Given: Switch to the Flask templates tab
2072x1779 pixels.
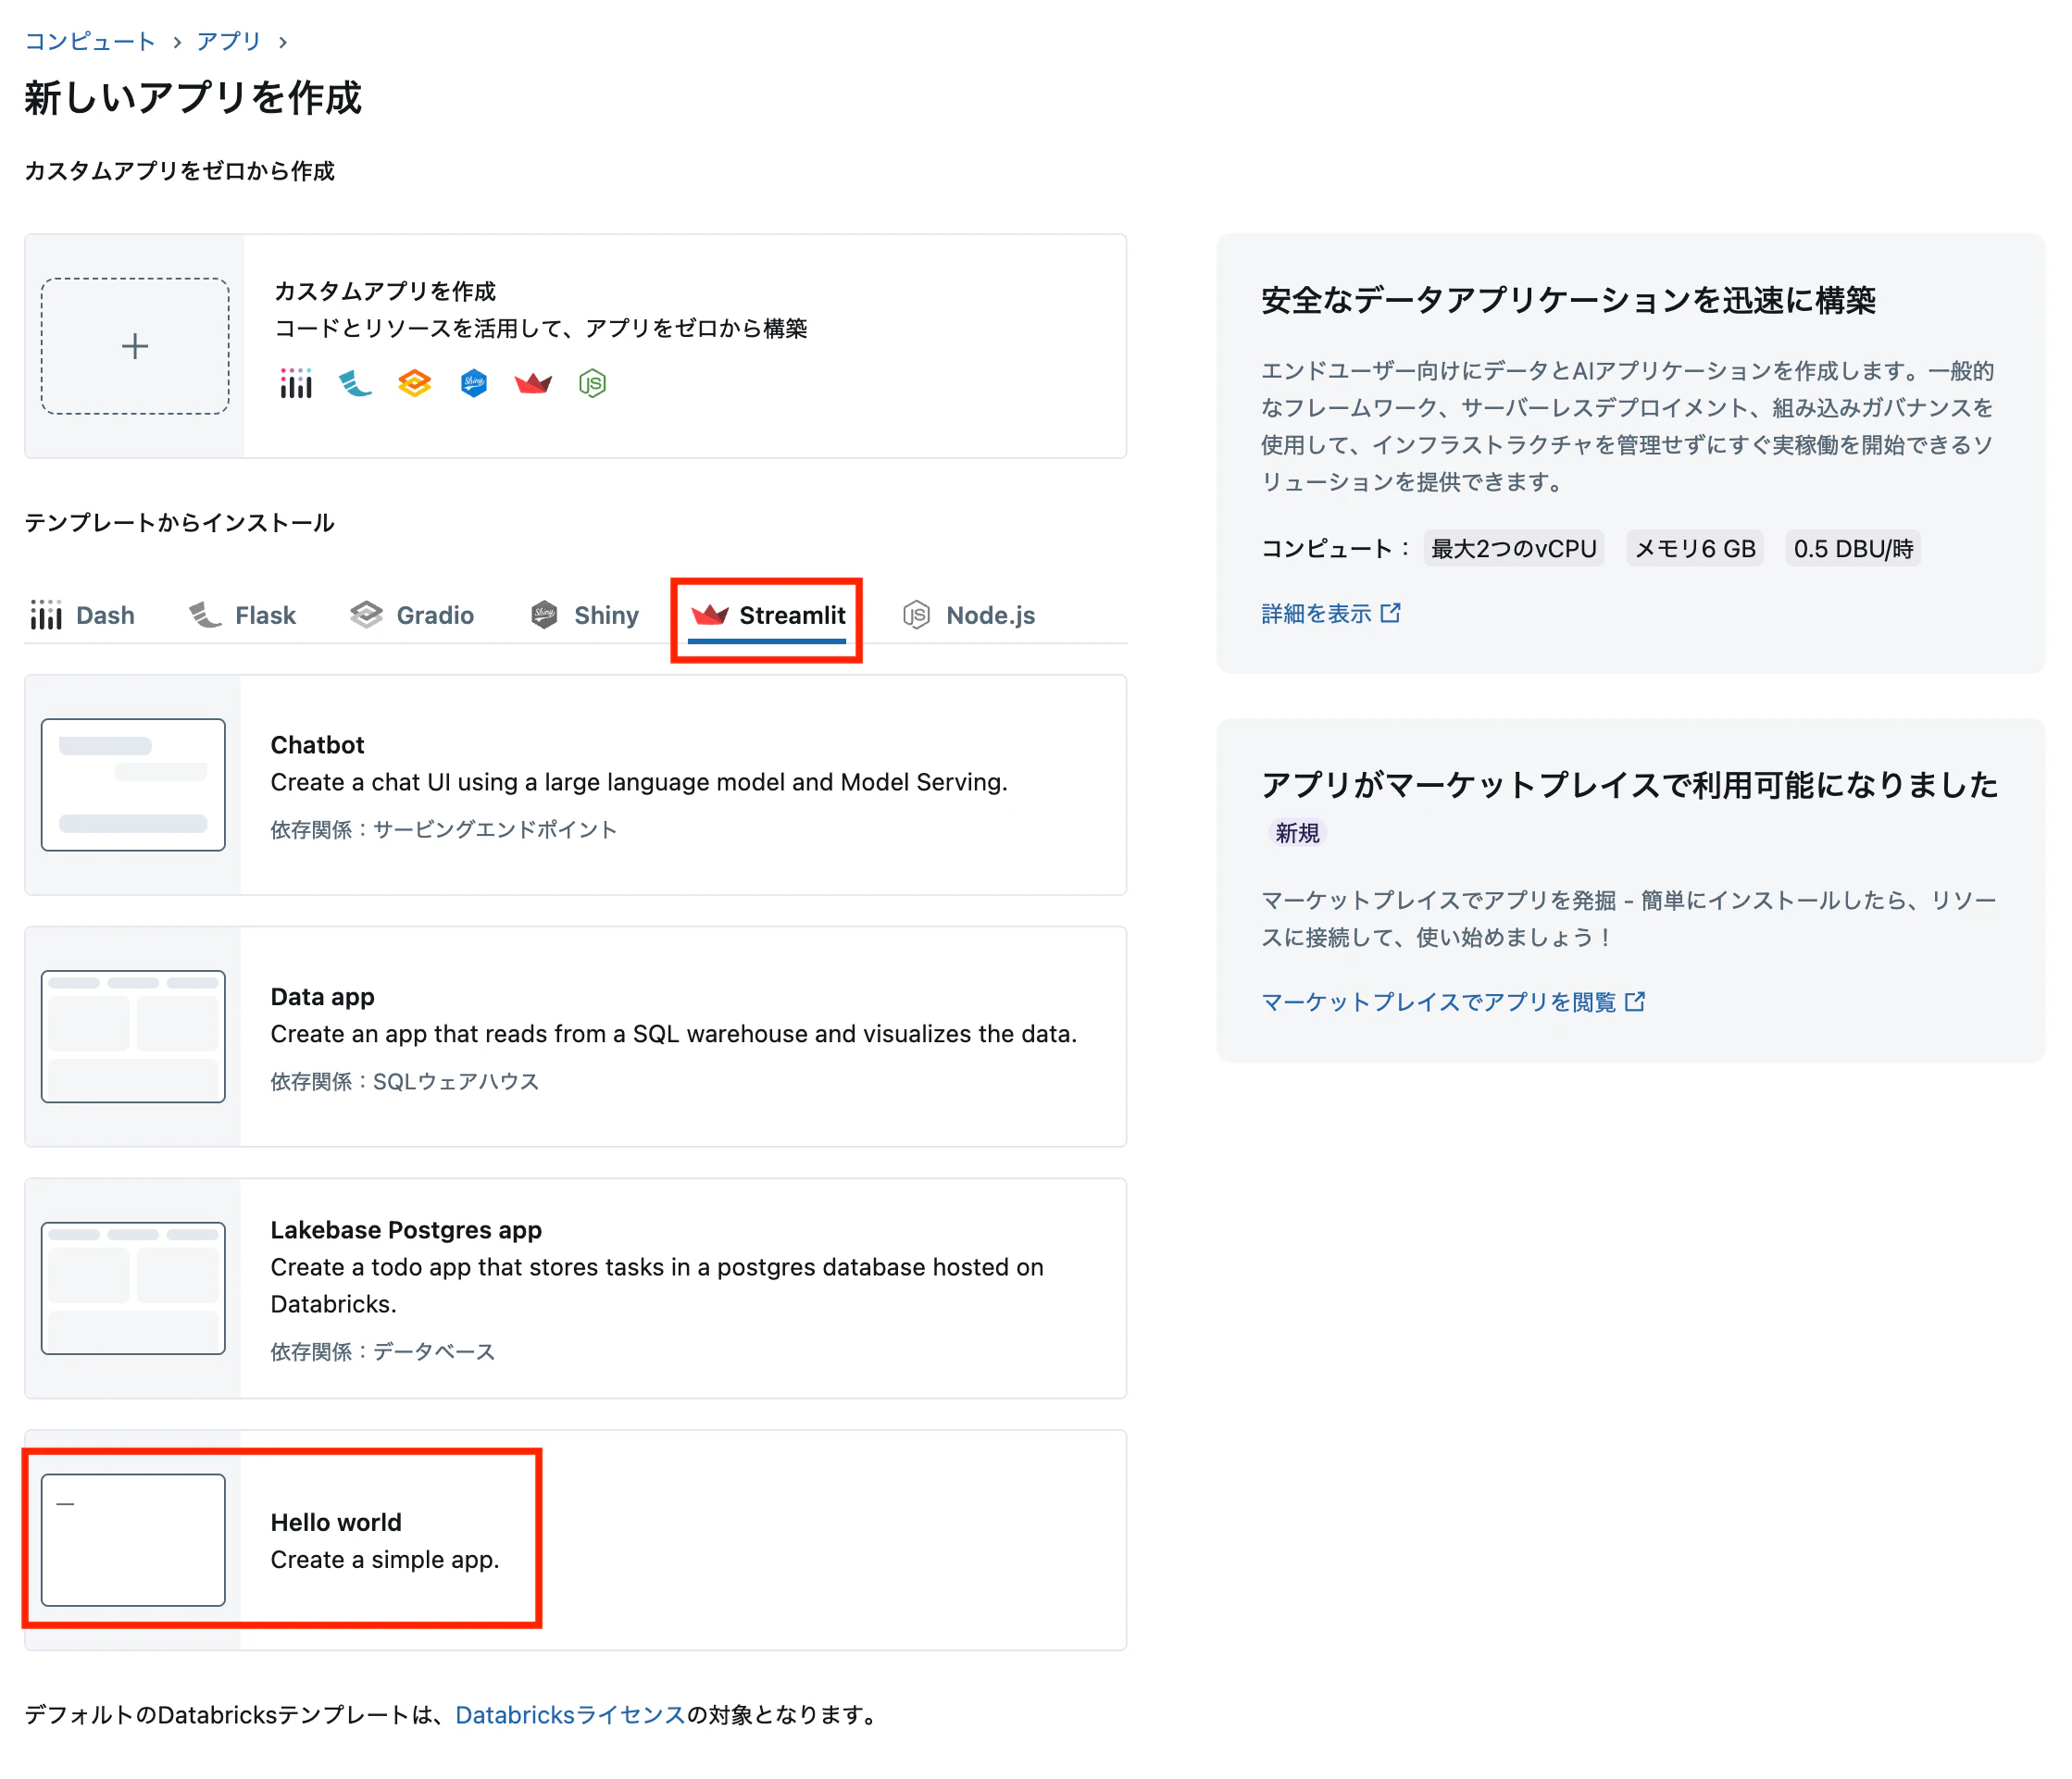Looking at the screenshot, I should (x=243, y=615).
